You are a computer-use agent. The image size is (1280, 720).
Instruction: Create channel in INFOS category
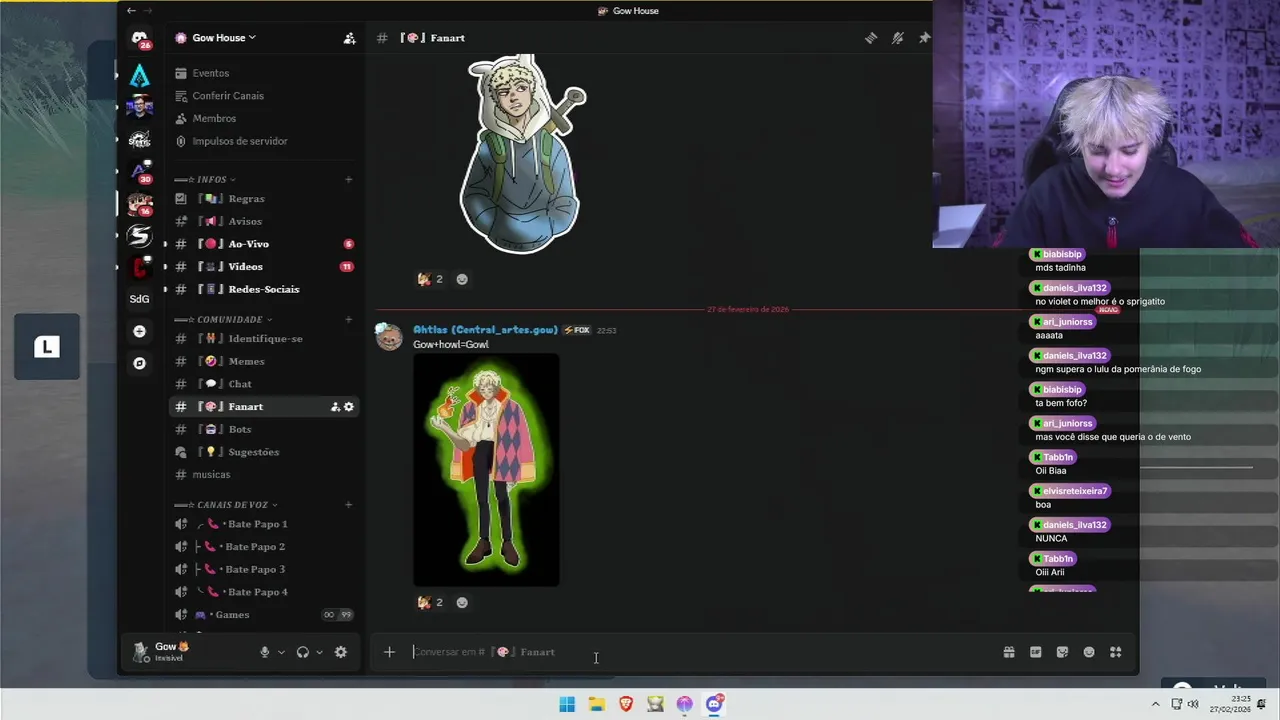point(348,180)
